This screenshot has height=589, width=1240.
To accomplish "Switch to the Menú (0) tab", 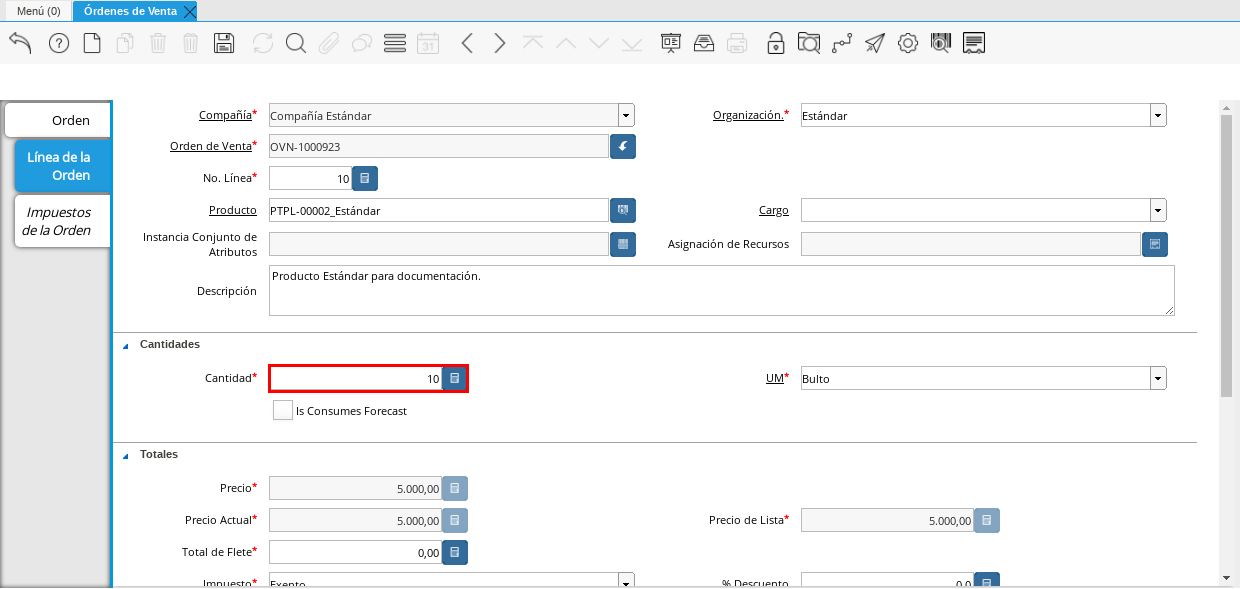I will click(39, 11).
